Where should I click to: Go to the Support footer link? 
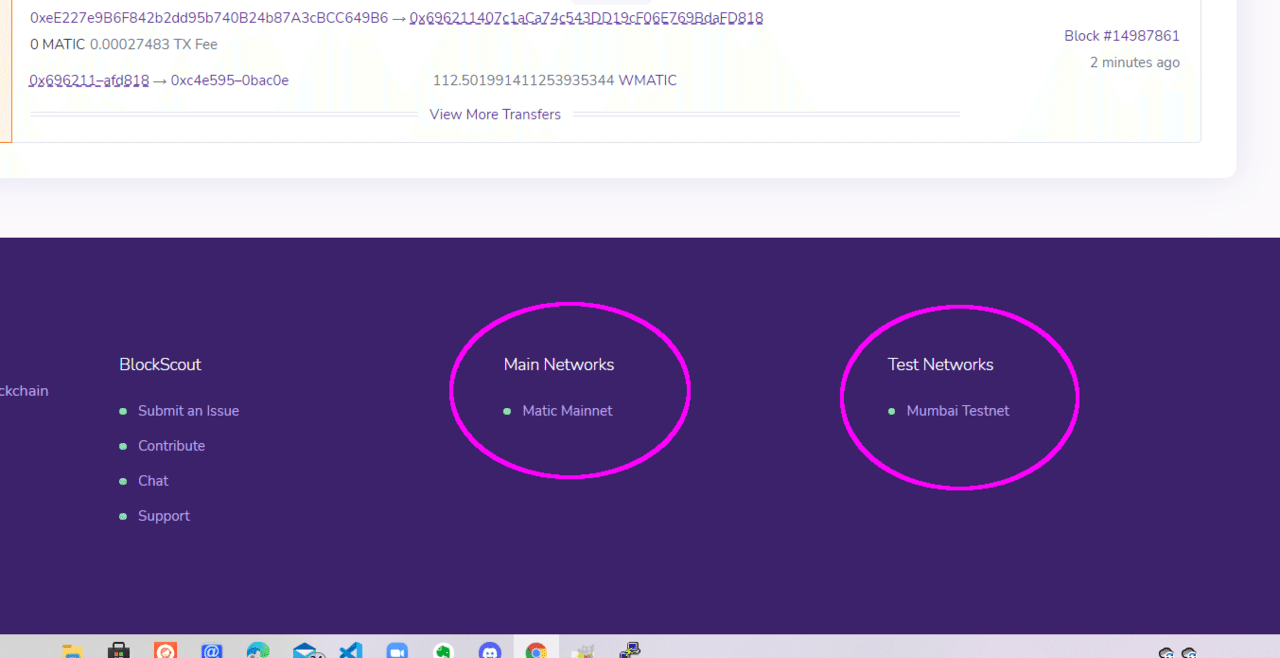click(x=164, y=516)
